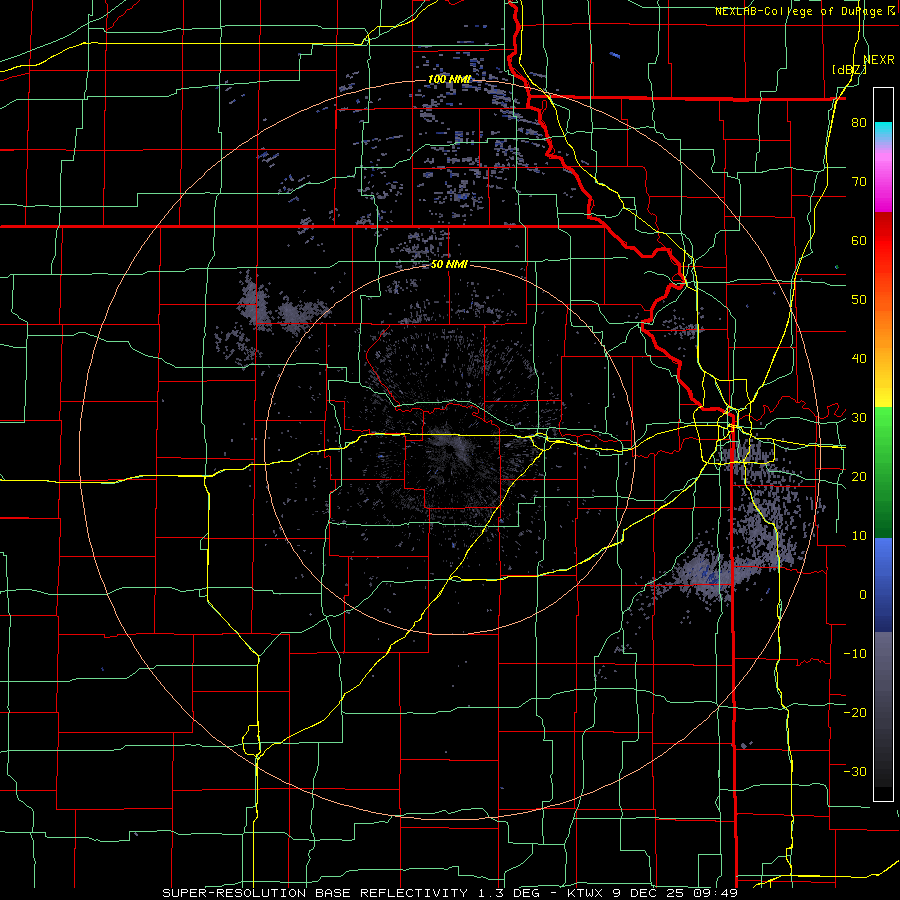Click the 40 value on reflectivity scale

coord(859,359)
